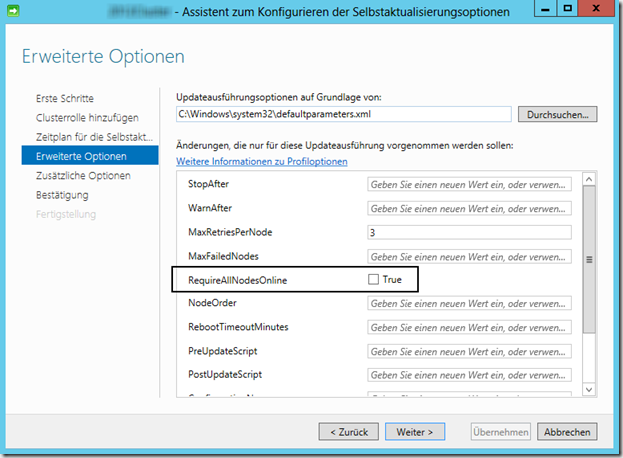Click the scroll up arrow of options list
Viewport: 623px width, 458px height.
pos(589,179)
